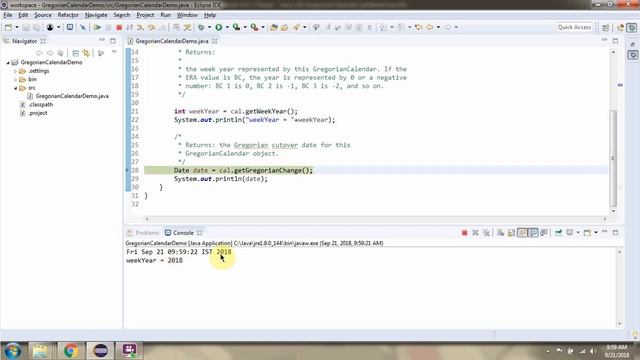Toggle Show Console on Standard Out change

[533, 233]
